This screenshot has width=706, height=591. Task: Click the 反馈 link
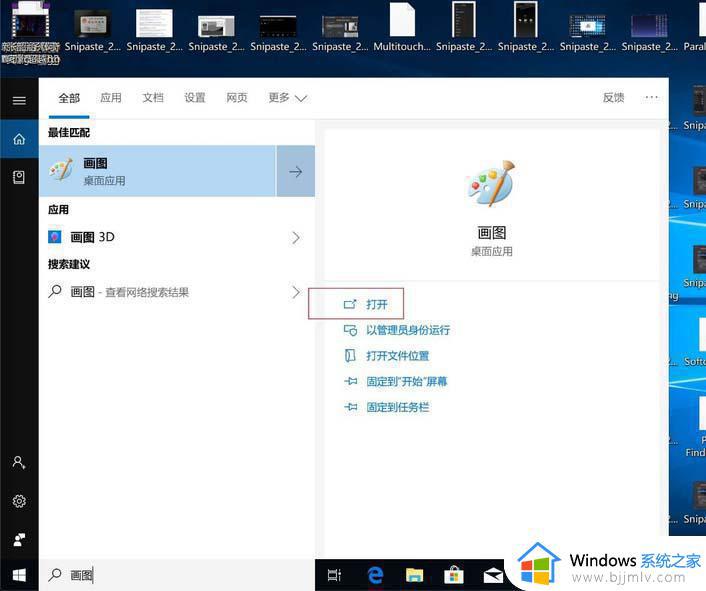tap(614, 98)
